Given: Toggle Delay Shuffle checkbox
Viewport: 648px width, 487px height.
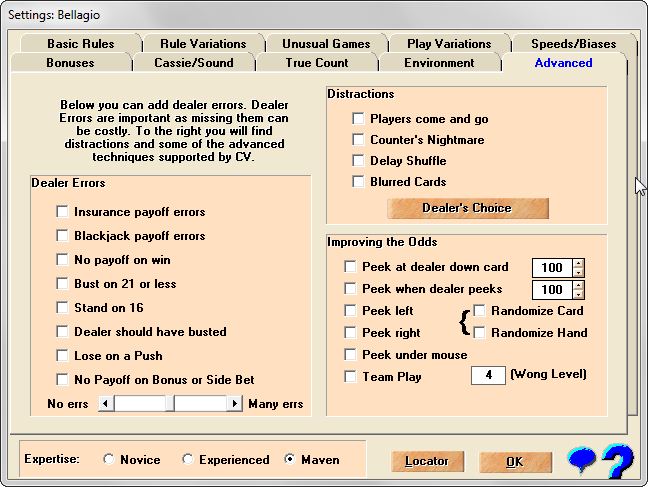Looking at the screenshot, I should pyautogui.click(x=358, y=160).
